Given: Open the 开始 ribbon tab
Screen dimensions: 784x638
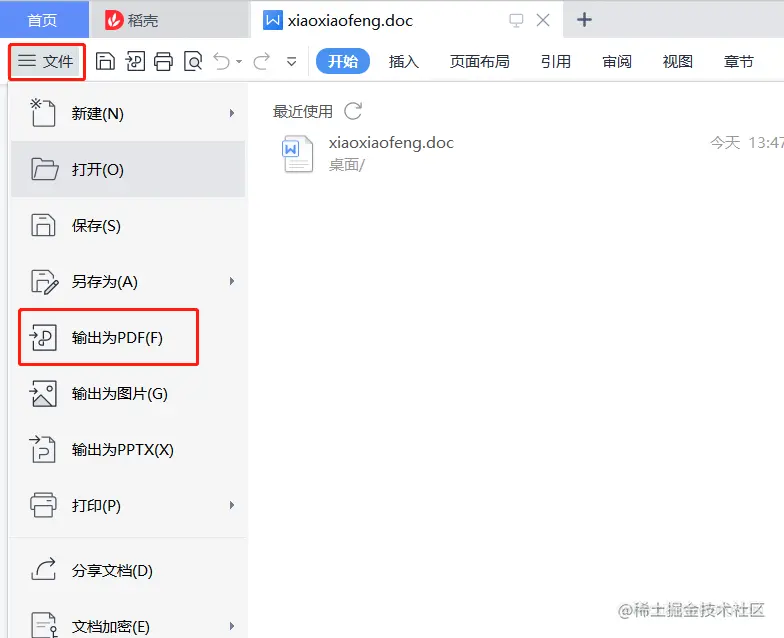Looking at the screenshot, I should coord(343,62).
